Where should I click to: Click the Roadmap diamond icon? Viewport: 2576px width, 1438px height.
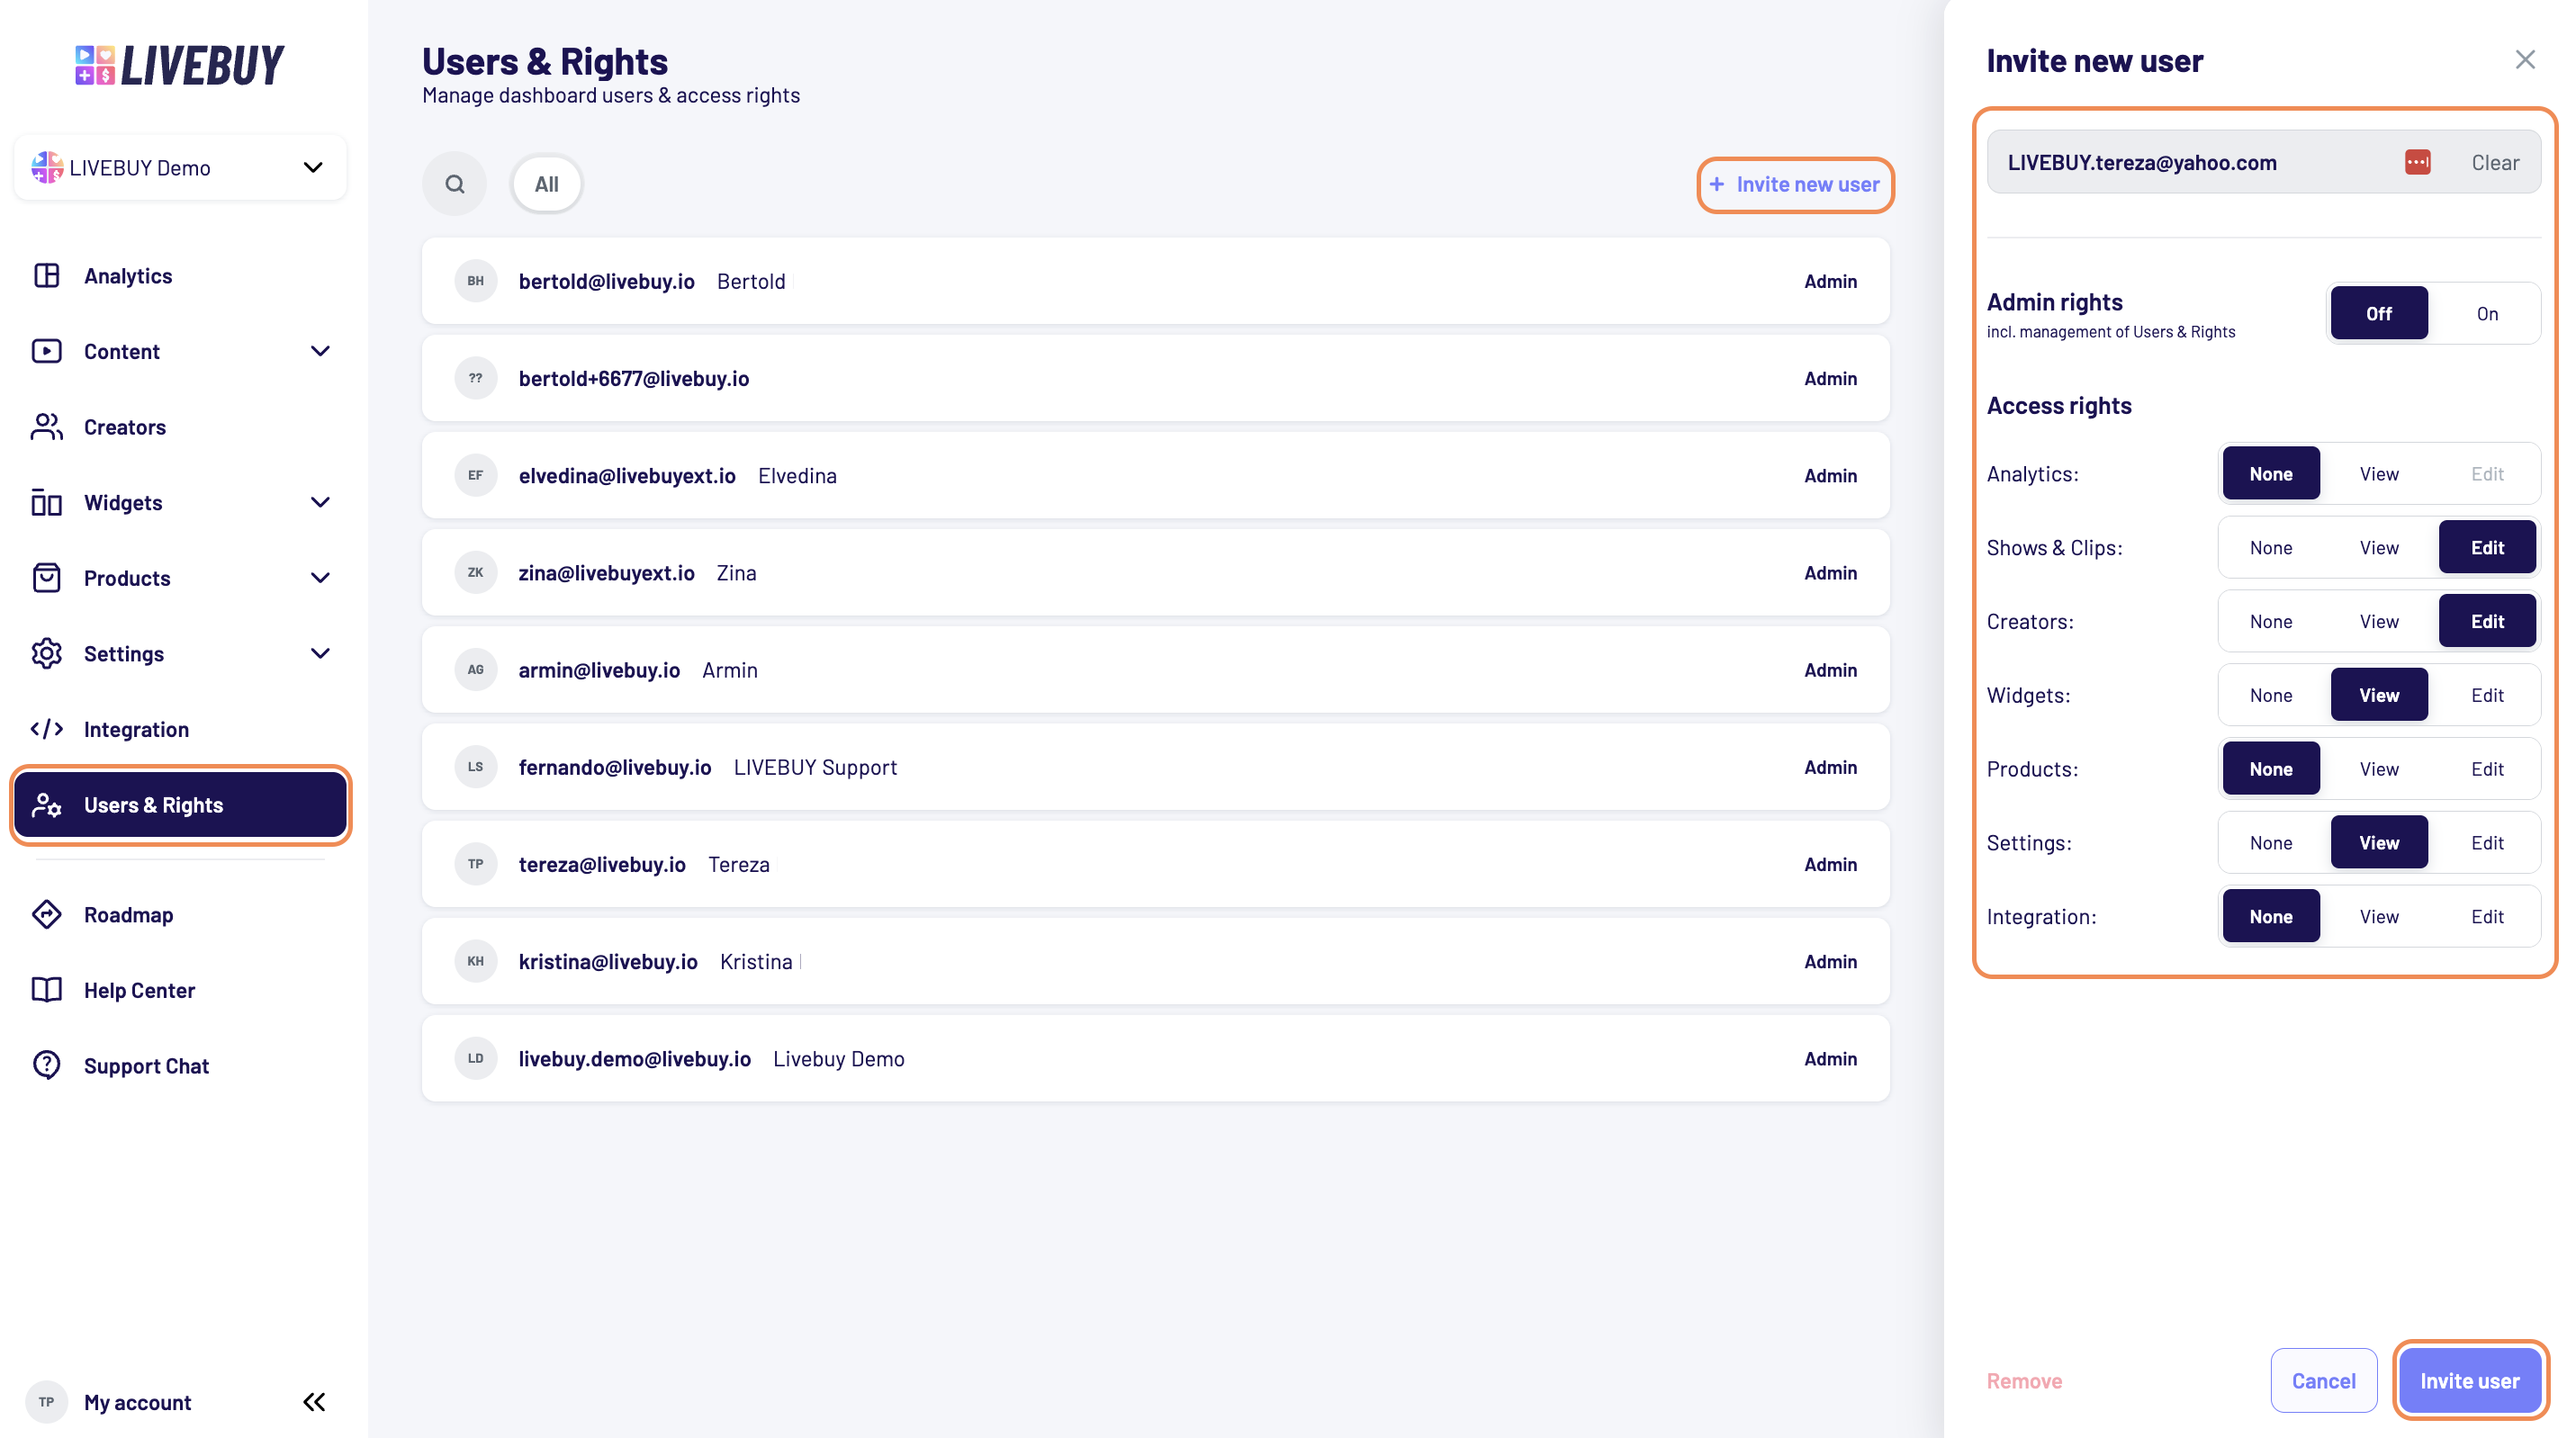click(47, 914)
